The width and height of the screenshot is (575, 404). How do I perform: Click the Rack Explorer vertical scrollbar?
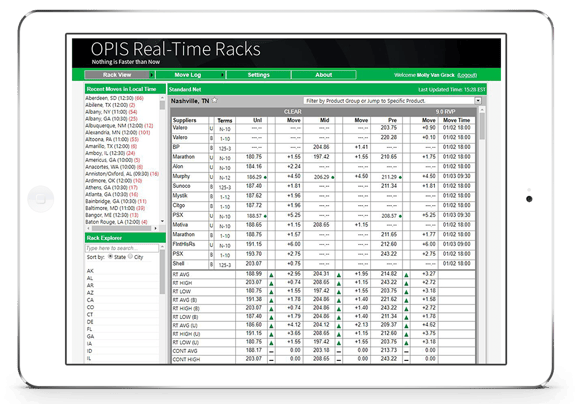click(162, 271)
